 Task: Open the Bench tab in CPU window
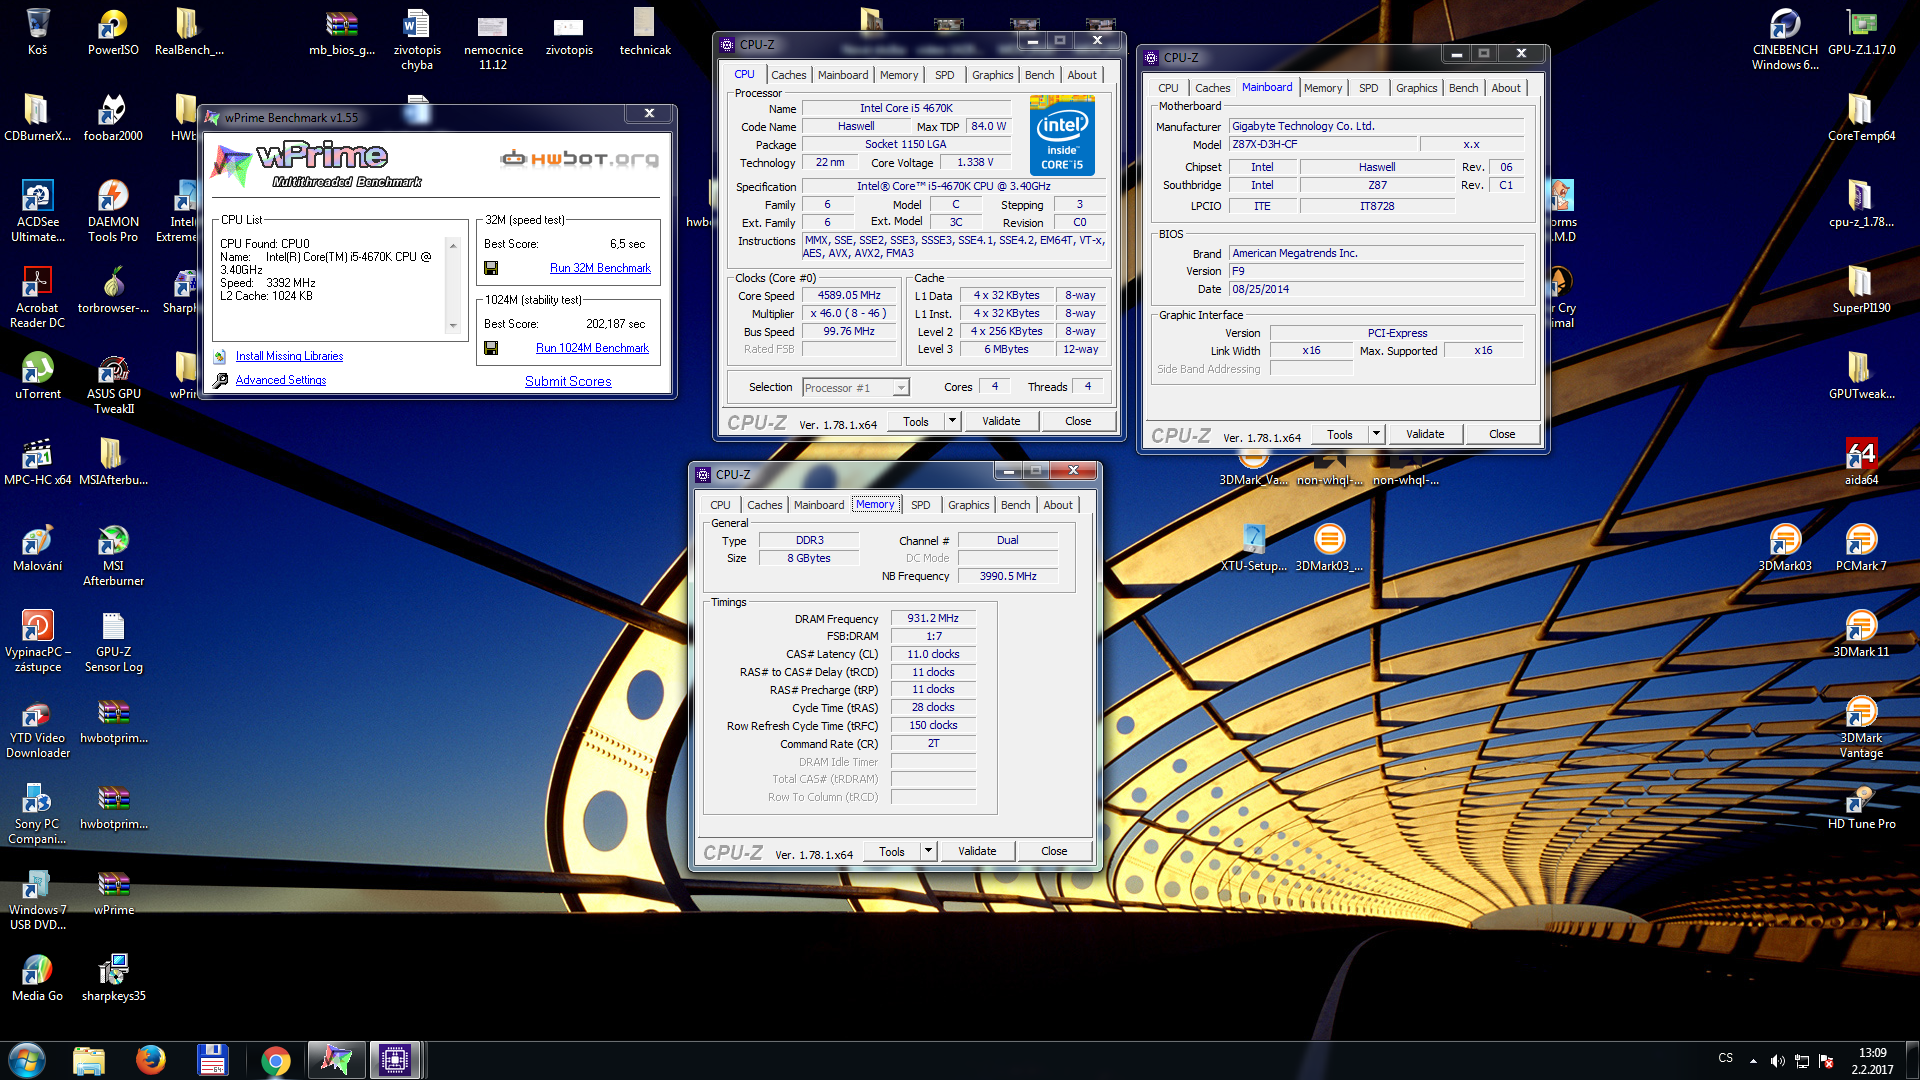(x=1039, y=75)
